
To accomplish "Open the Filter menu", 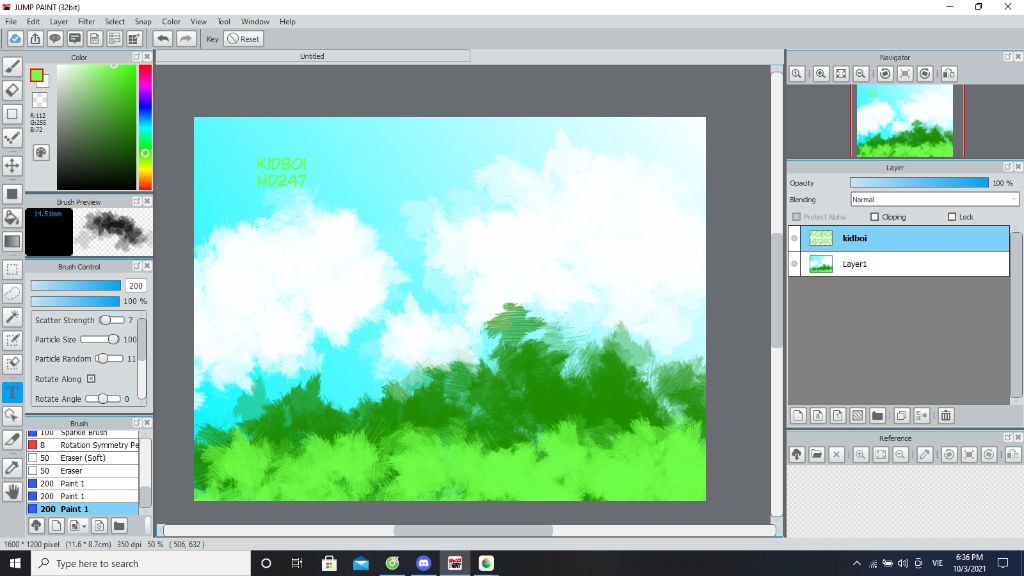I will tap(86, 22).
